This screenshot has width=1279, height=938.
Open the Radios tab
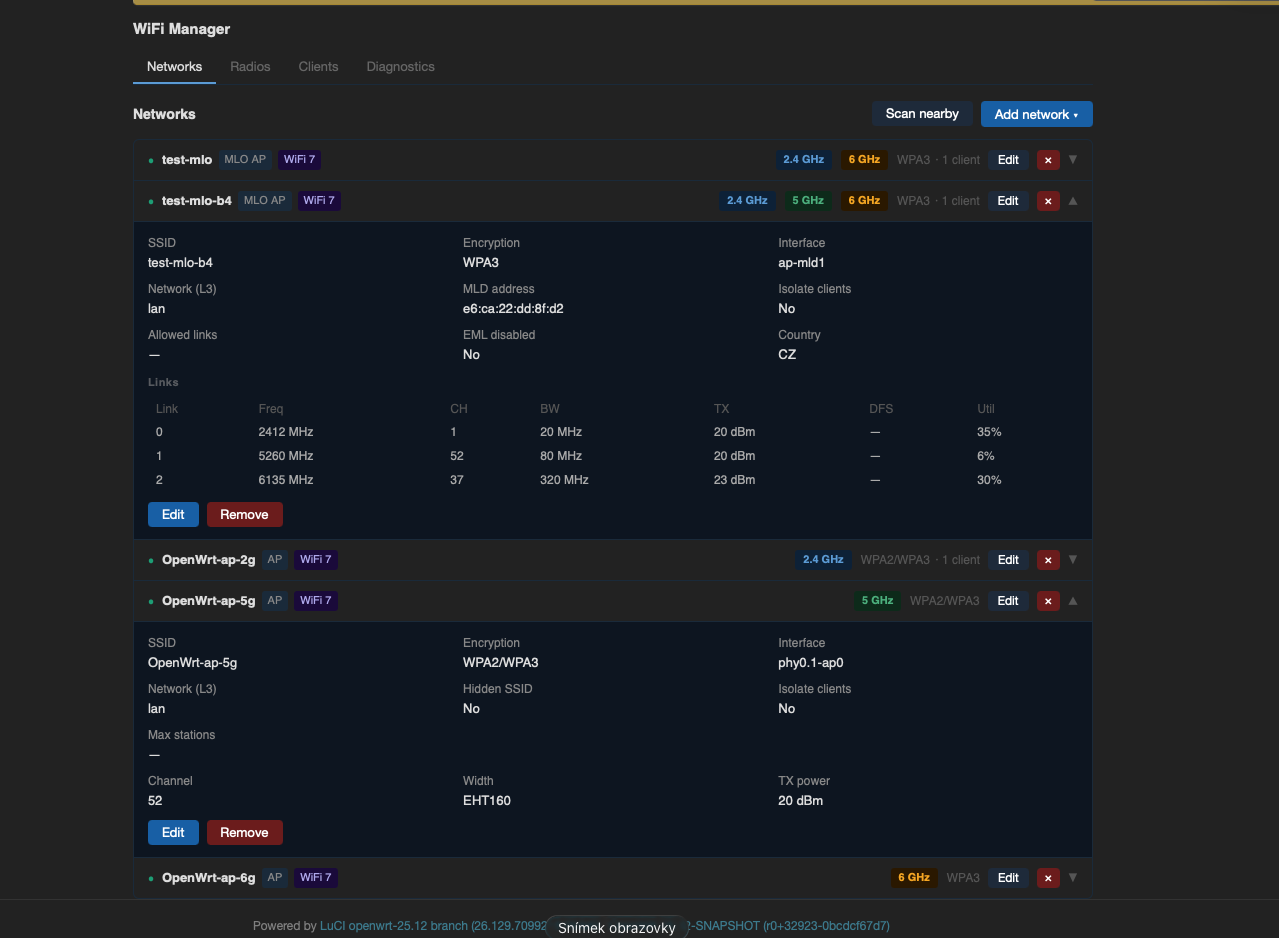(250, 66)
